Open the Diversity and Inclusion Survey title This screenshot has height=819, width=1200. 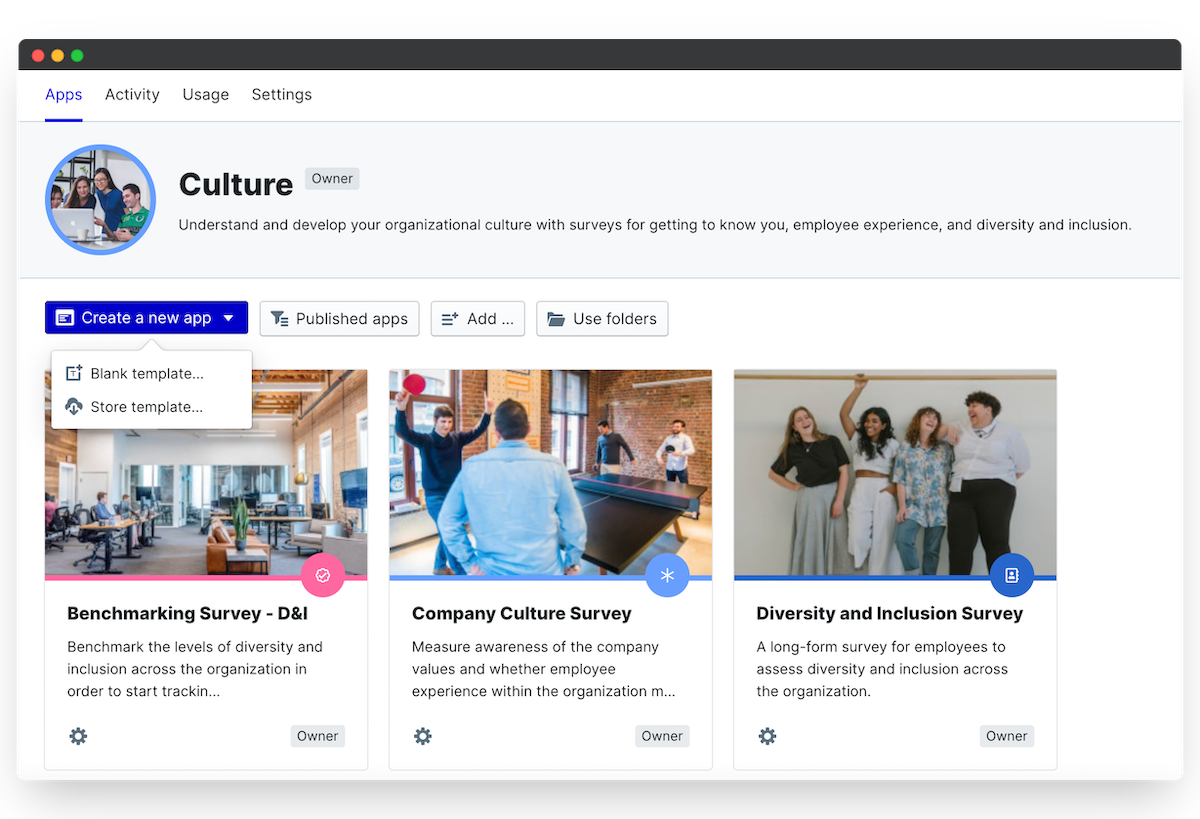889,613
